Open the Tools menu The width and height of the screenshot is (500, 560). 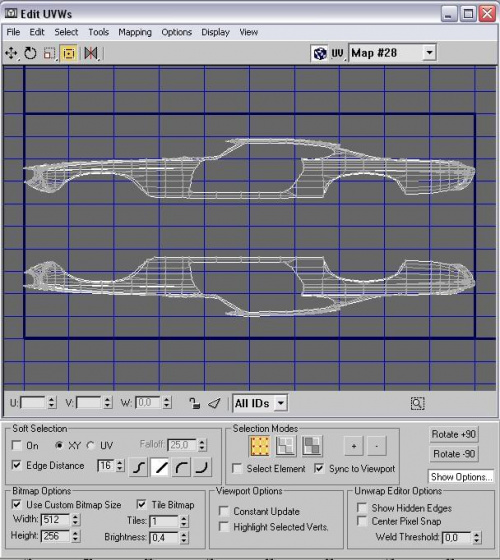(x=99, y=32)
